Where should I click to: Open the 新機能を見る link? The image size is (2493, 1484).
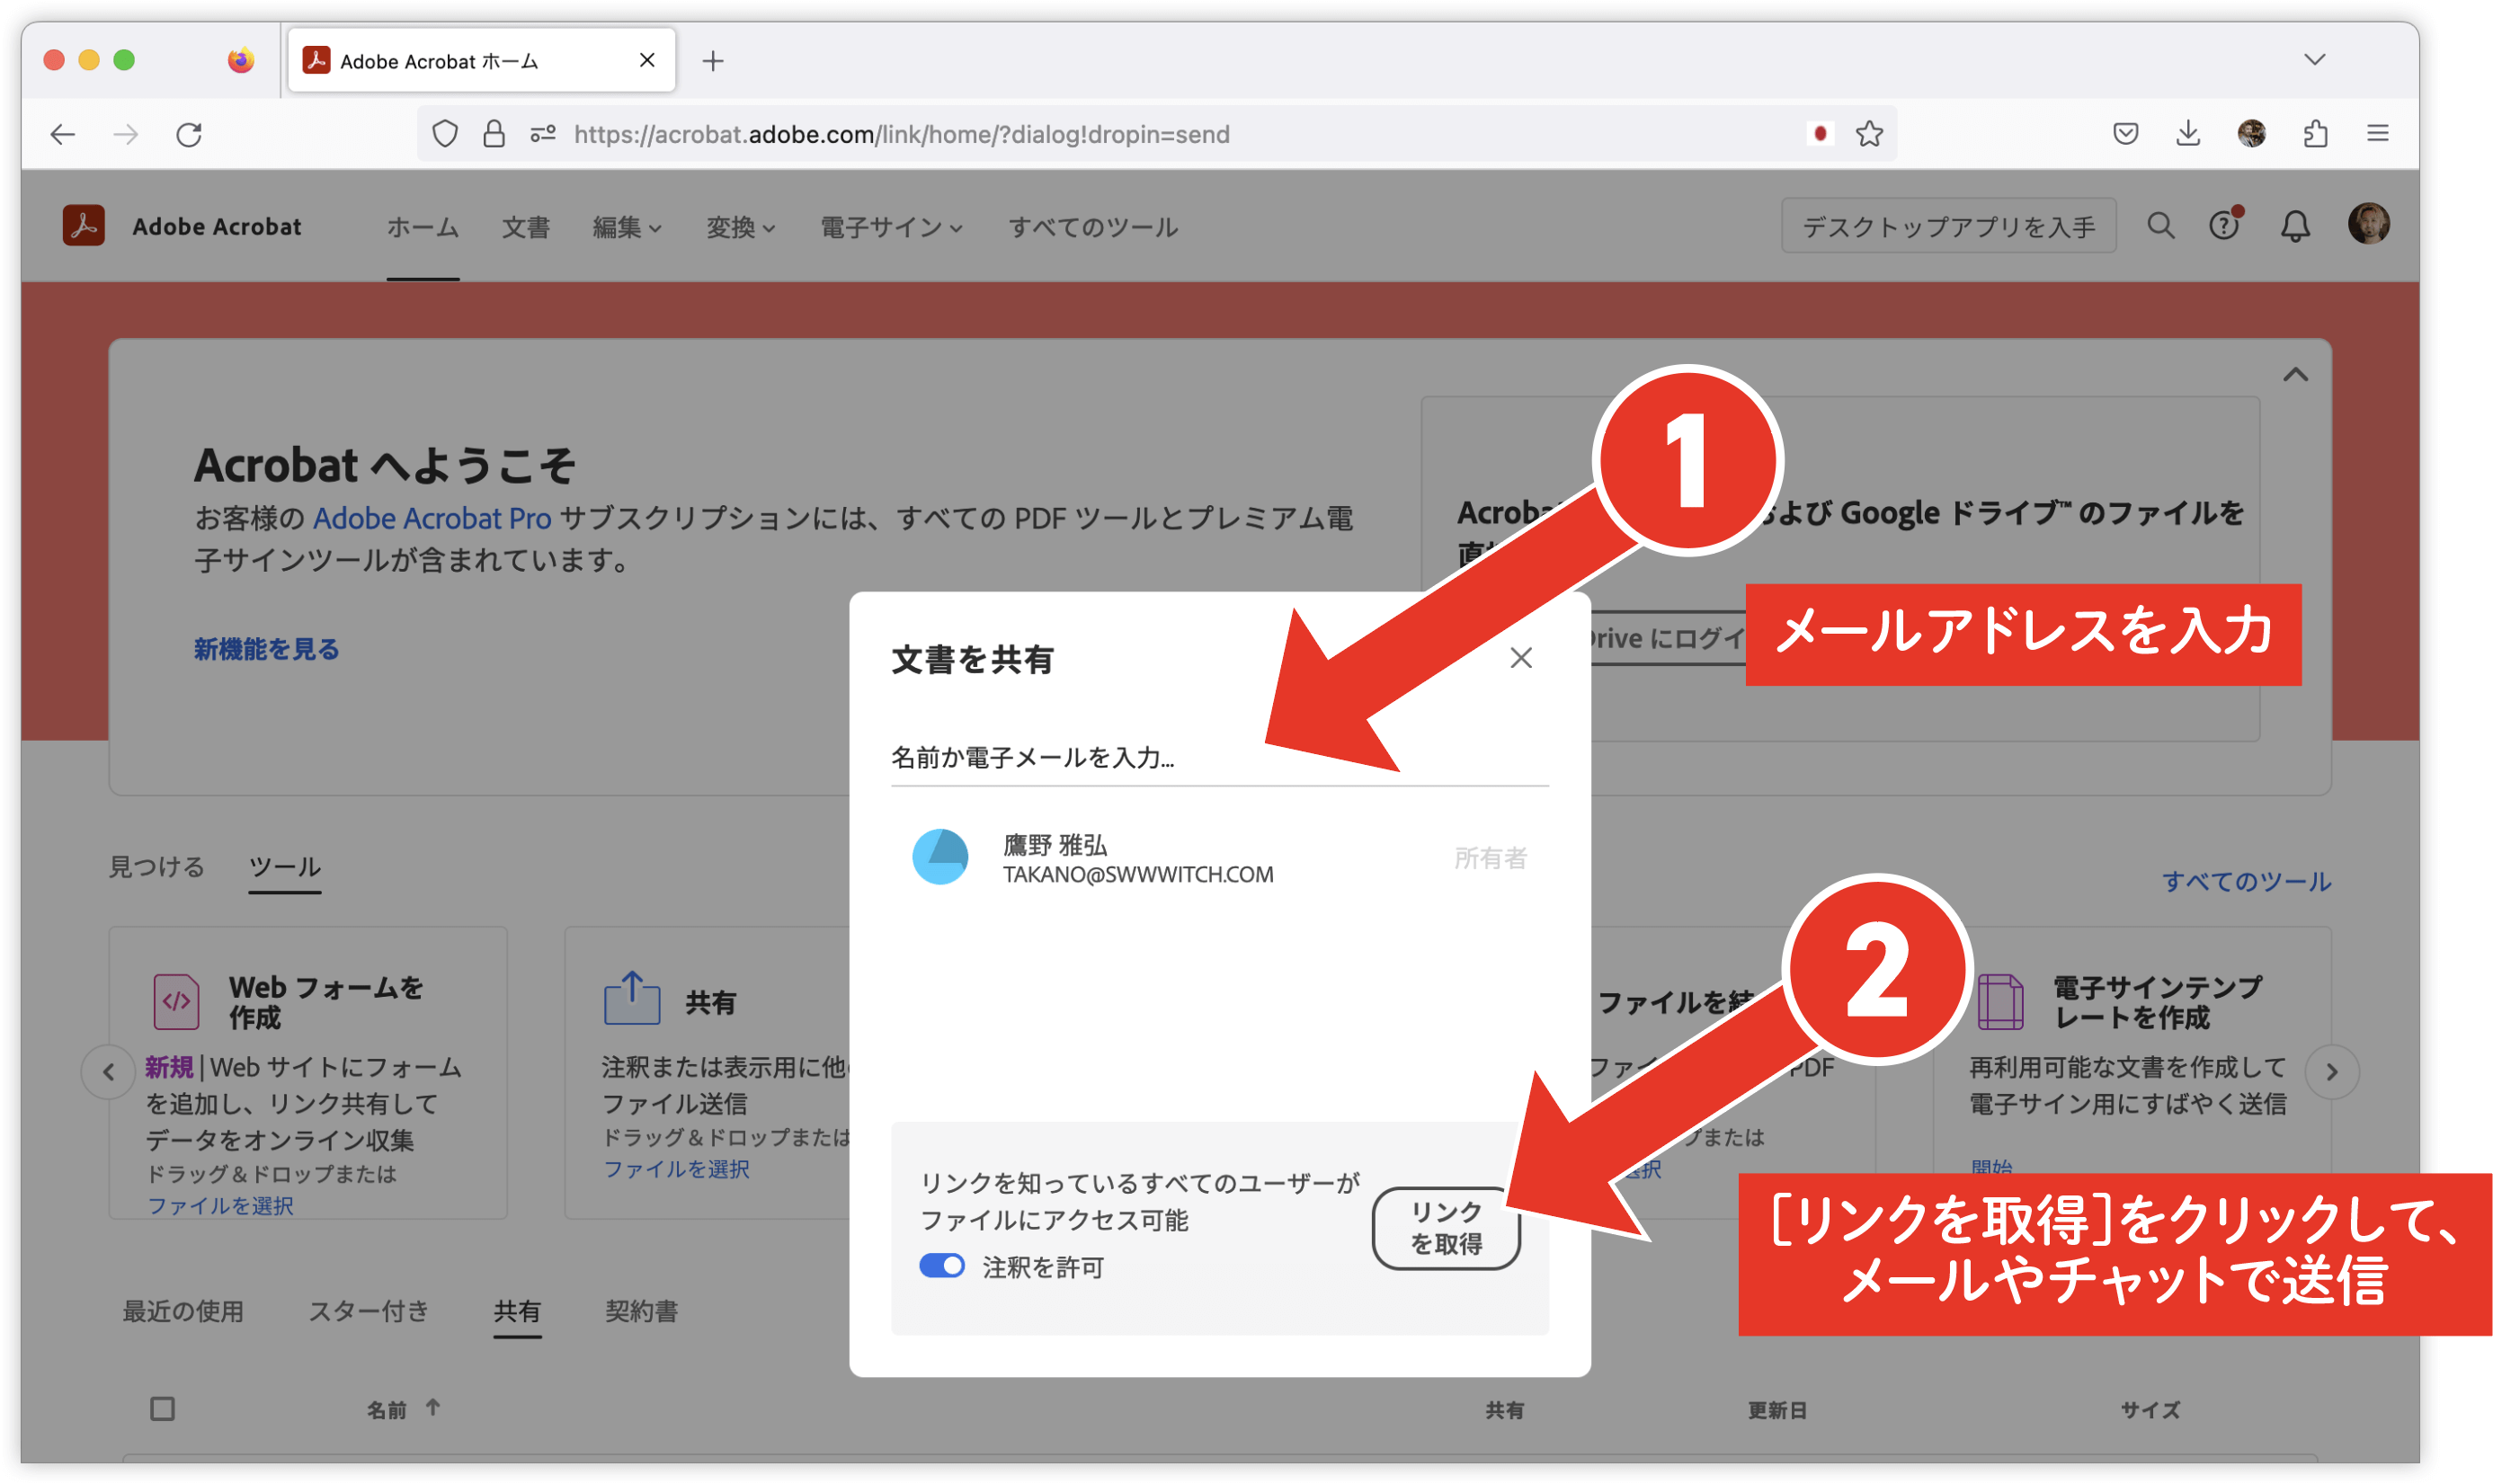[267, 650]
